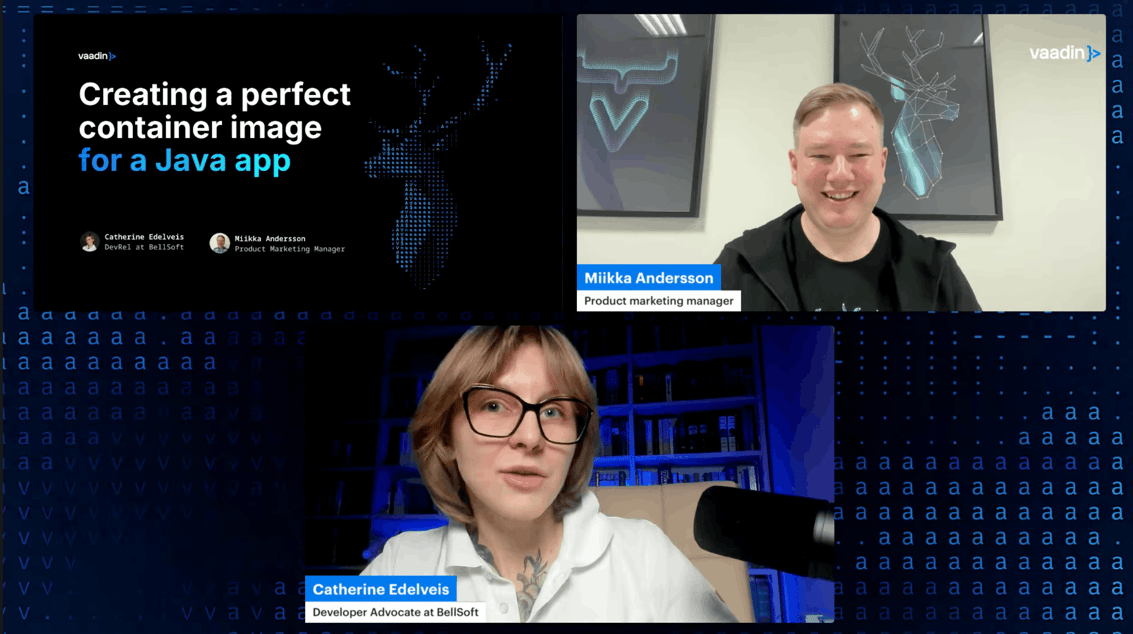Click the 'Miikka Andersson' name banner
The width and height of the screenshot is (1133, 634).
pyautogui.click(x=648, y=278)
